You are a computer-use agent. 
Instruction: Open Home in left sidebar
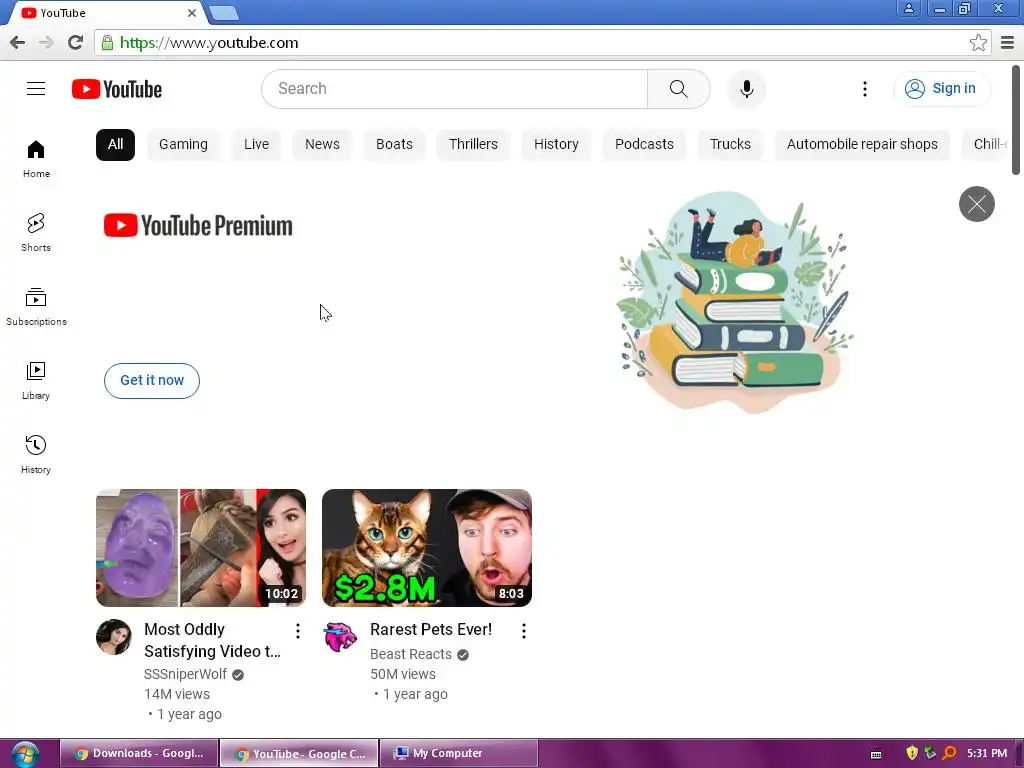[x=36, y=159]
